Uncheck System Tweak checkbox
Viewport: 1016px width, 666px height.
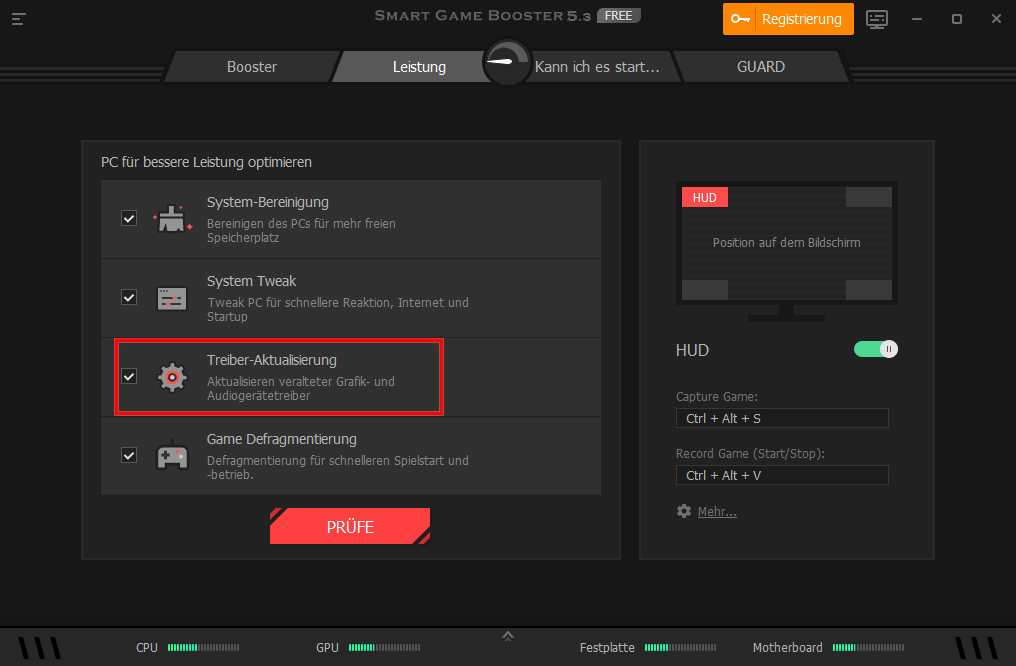[x=129, y=297]
